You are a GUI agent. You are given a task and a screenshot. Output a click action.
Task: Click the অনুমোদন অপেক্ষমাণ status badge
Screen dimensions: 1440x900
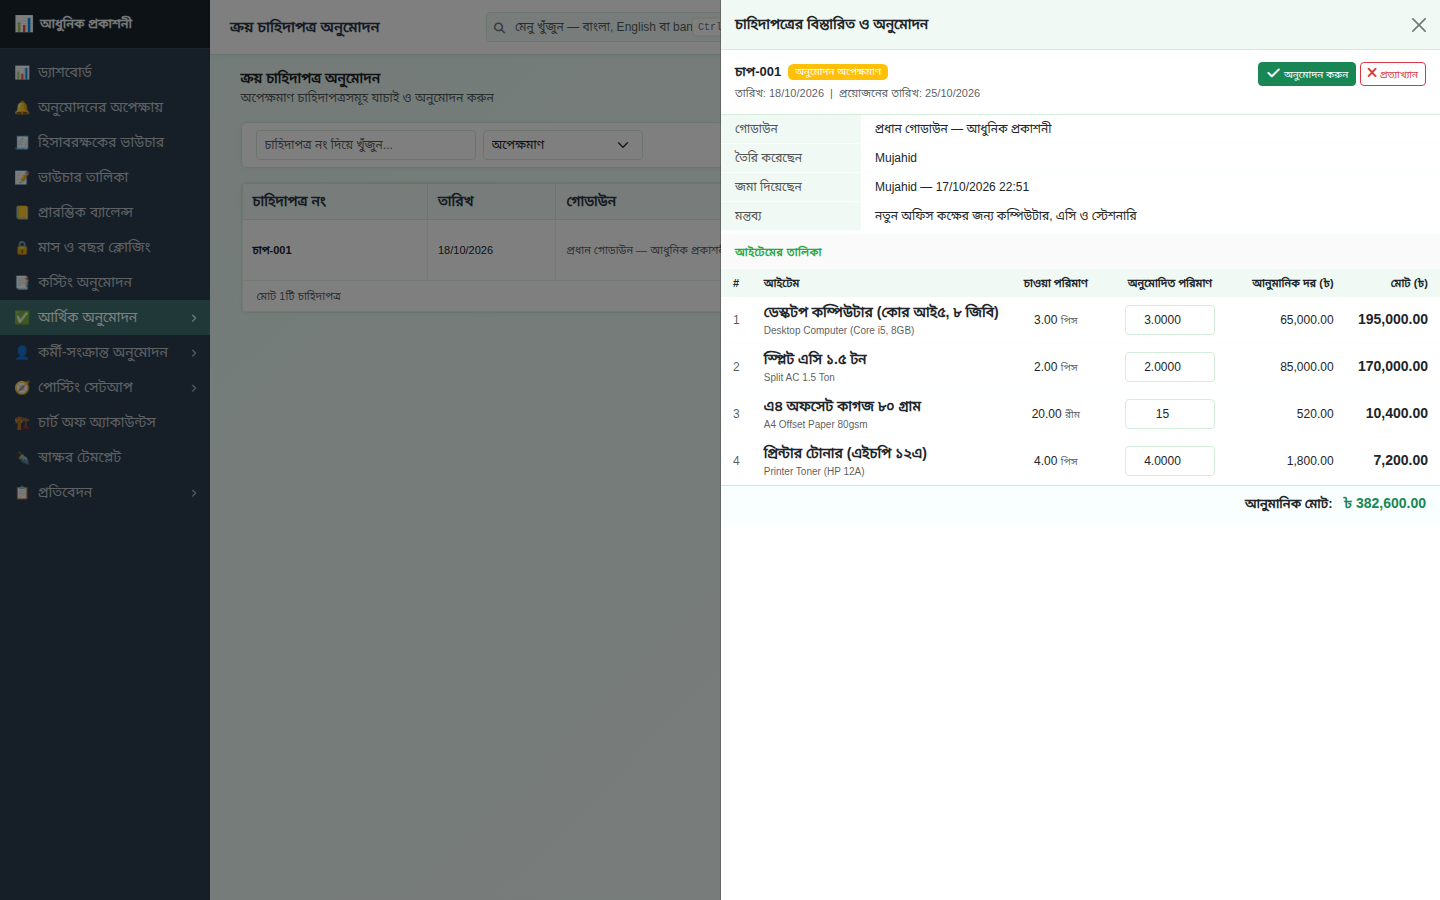click(837, 72)
